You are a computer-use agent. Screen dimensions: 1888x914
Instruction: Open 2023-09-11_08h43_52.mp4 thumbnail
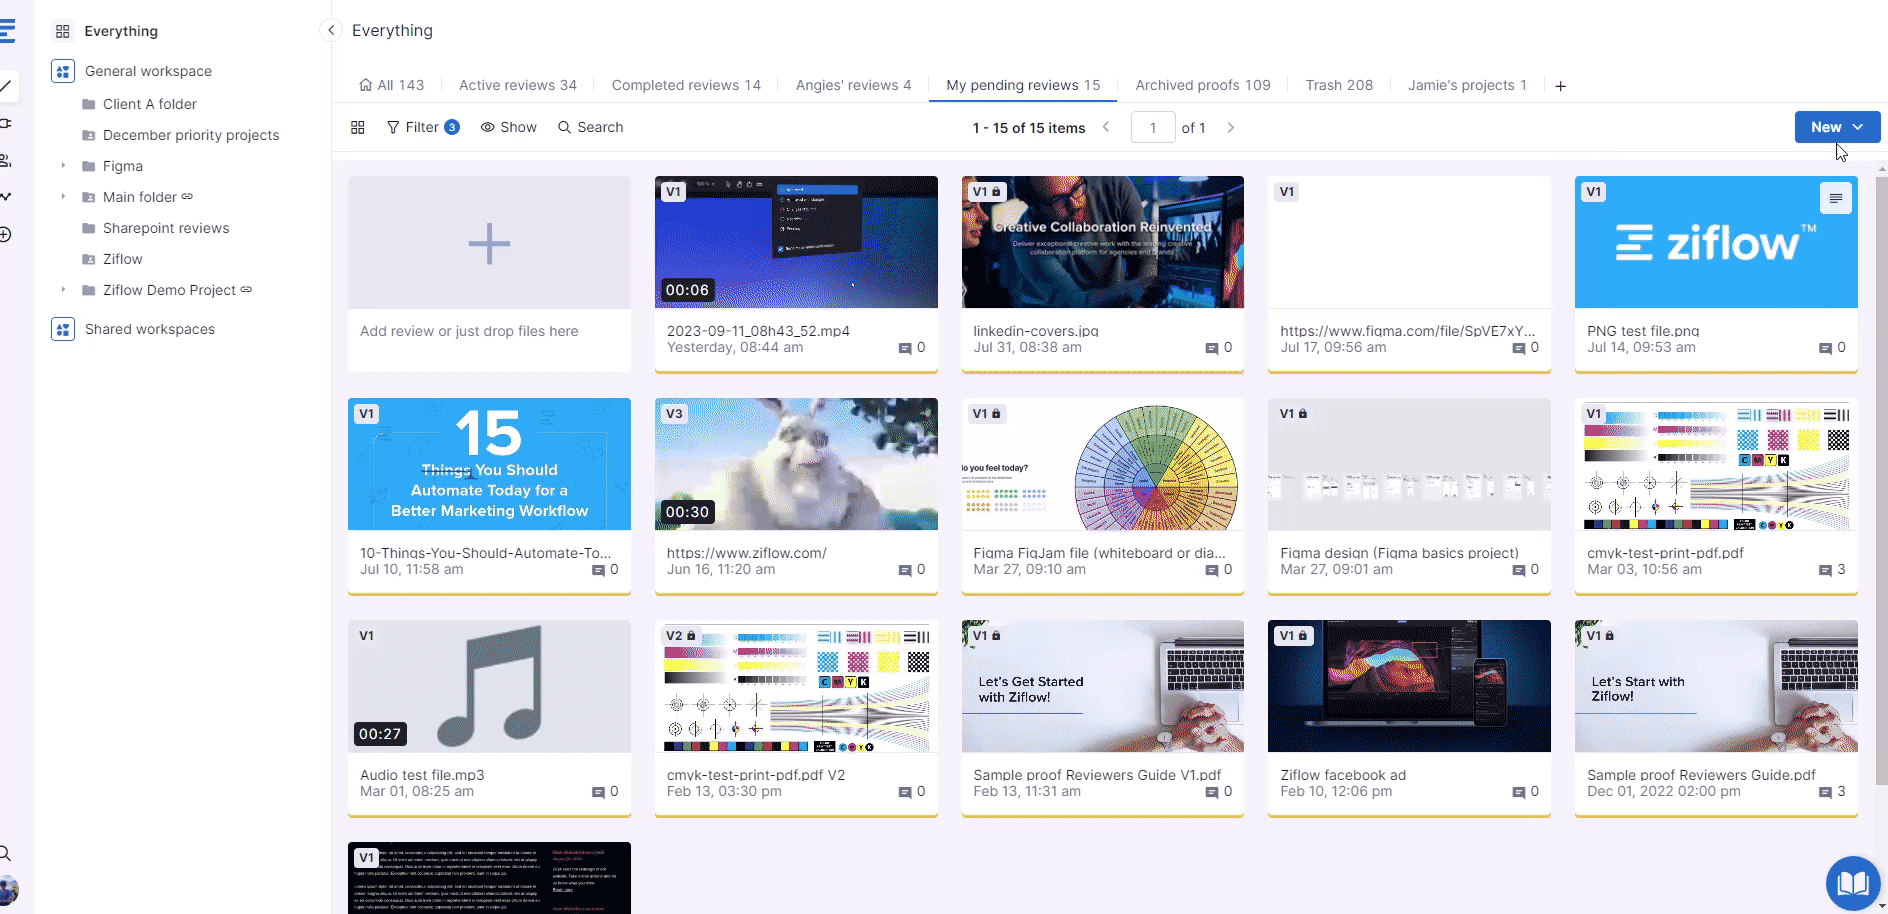point(796,242)
